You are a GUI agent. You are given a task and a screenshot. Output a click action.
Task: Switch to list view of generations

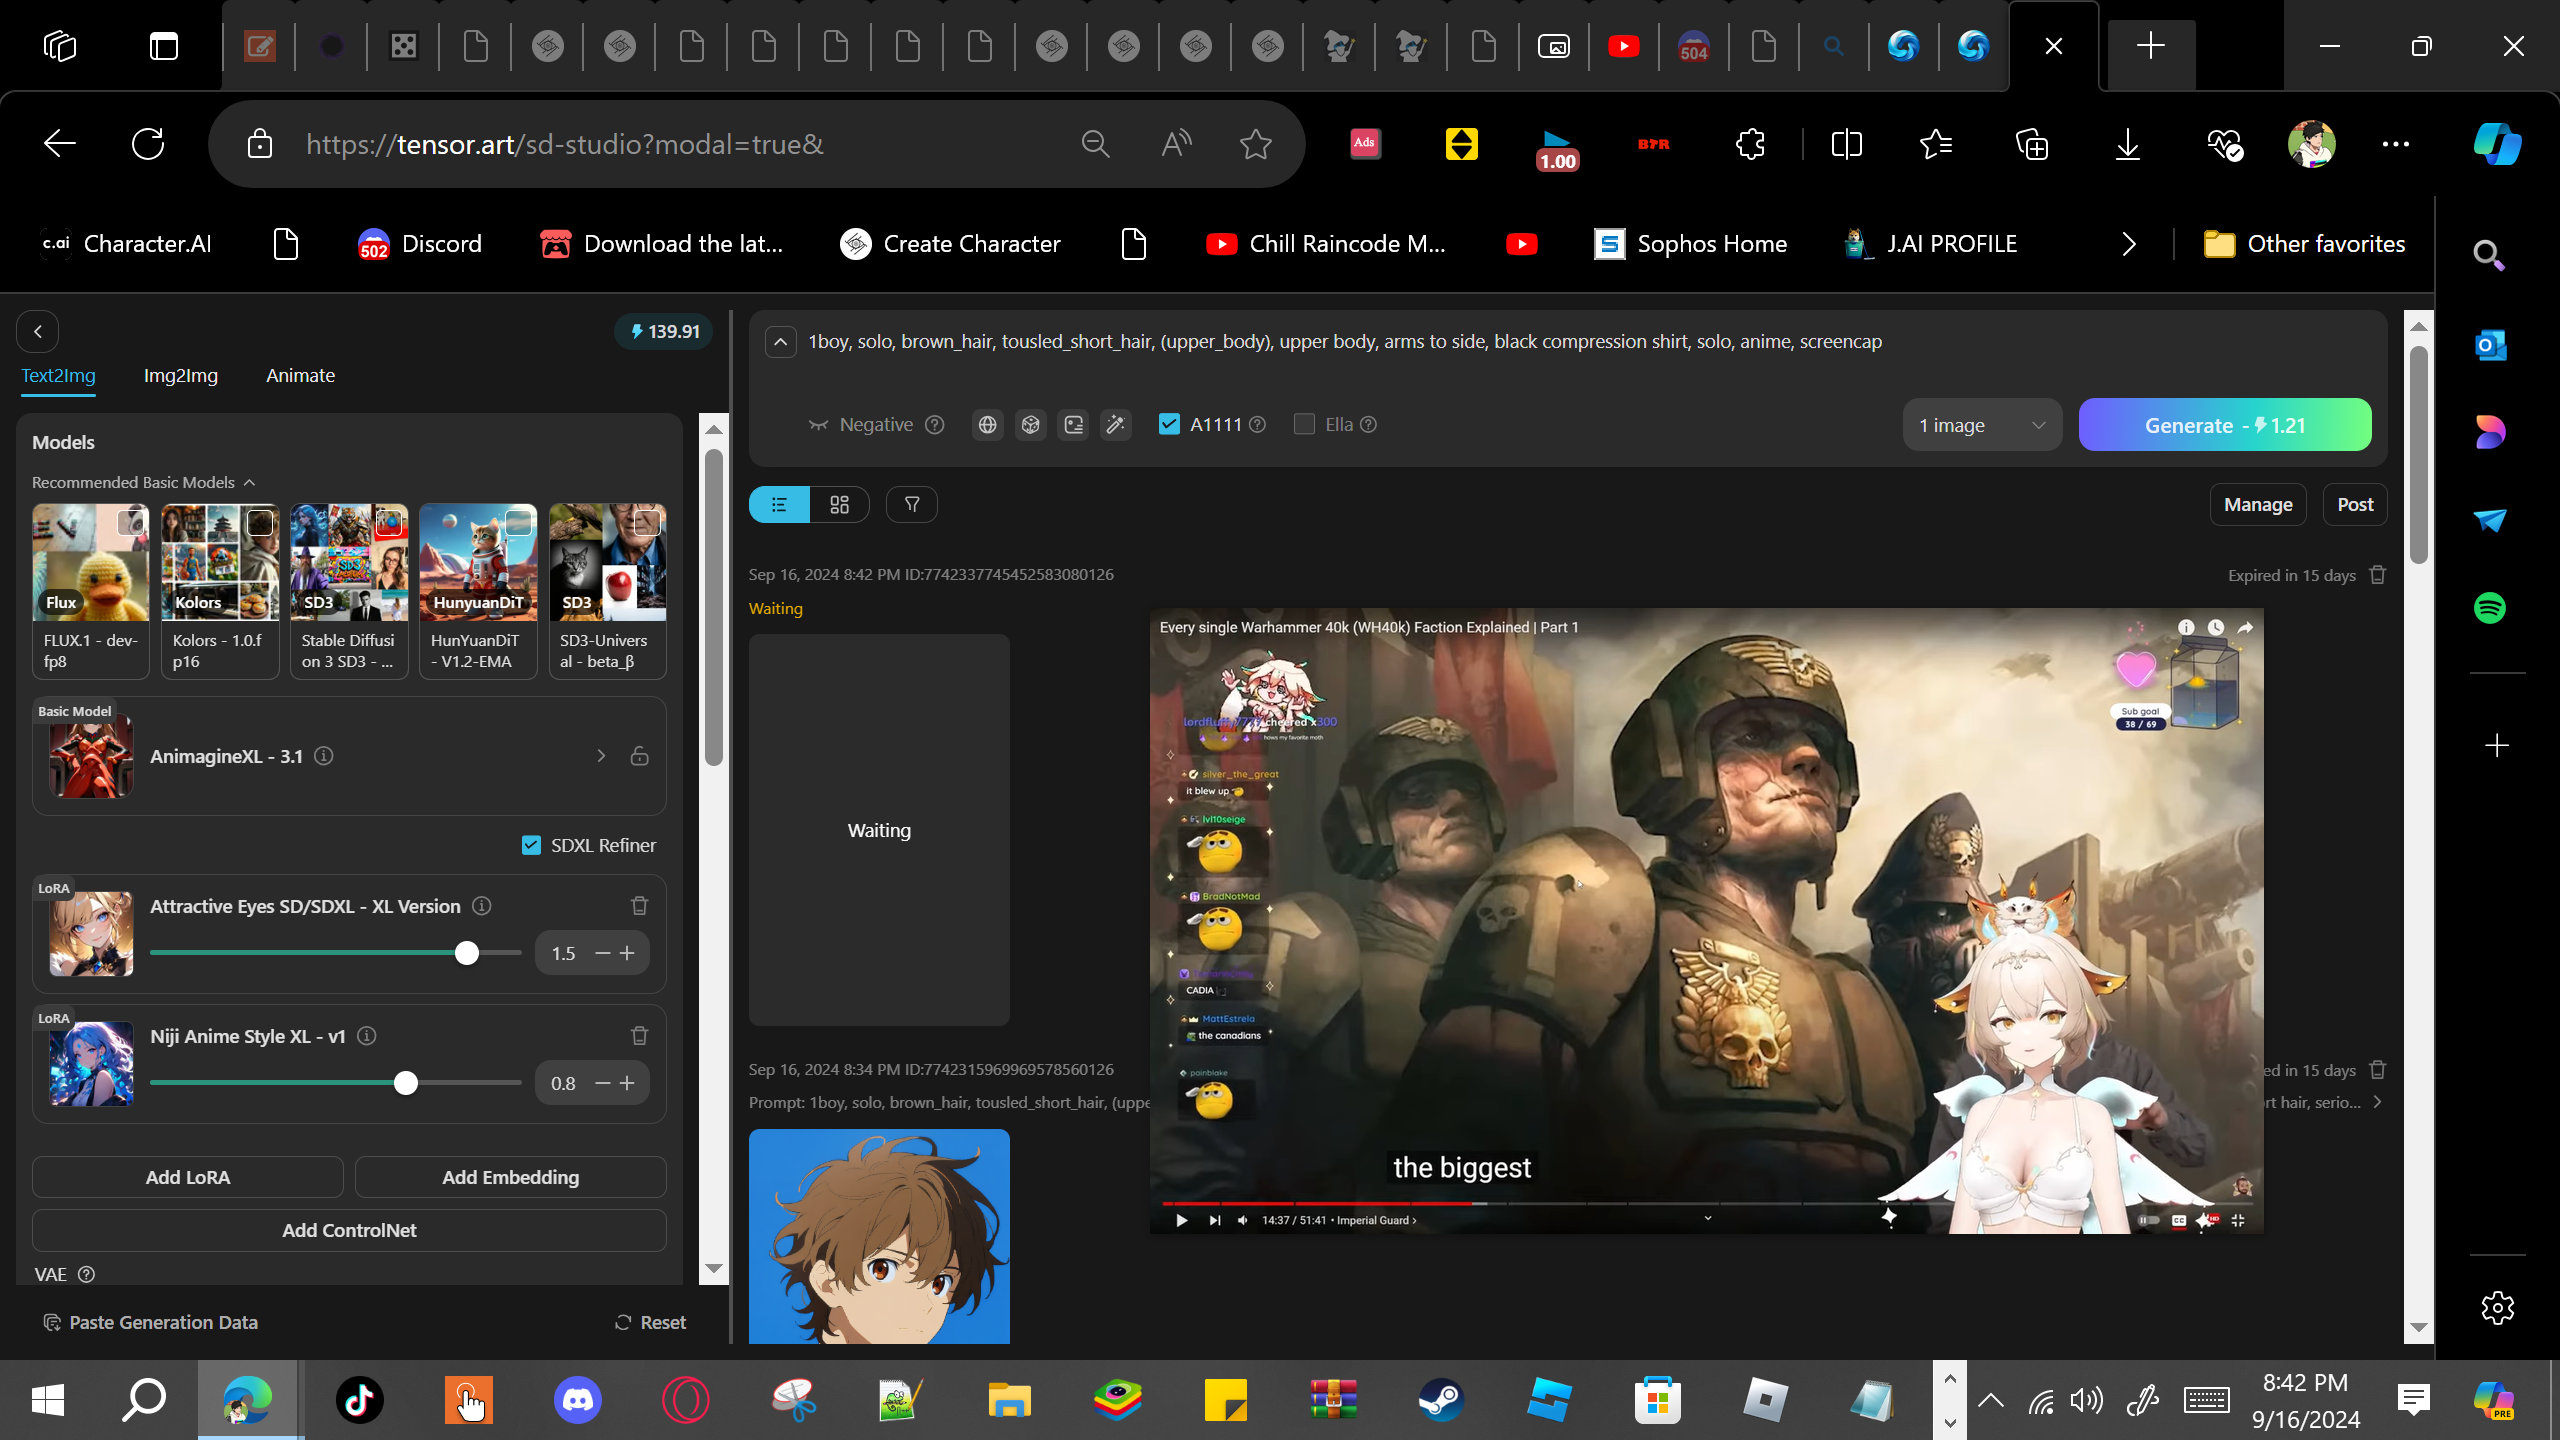pyautogui.click(x=779, y=505)
